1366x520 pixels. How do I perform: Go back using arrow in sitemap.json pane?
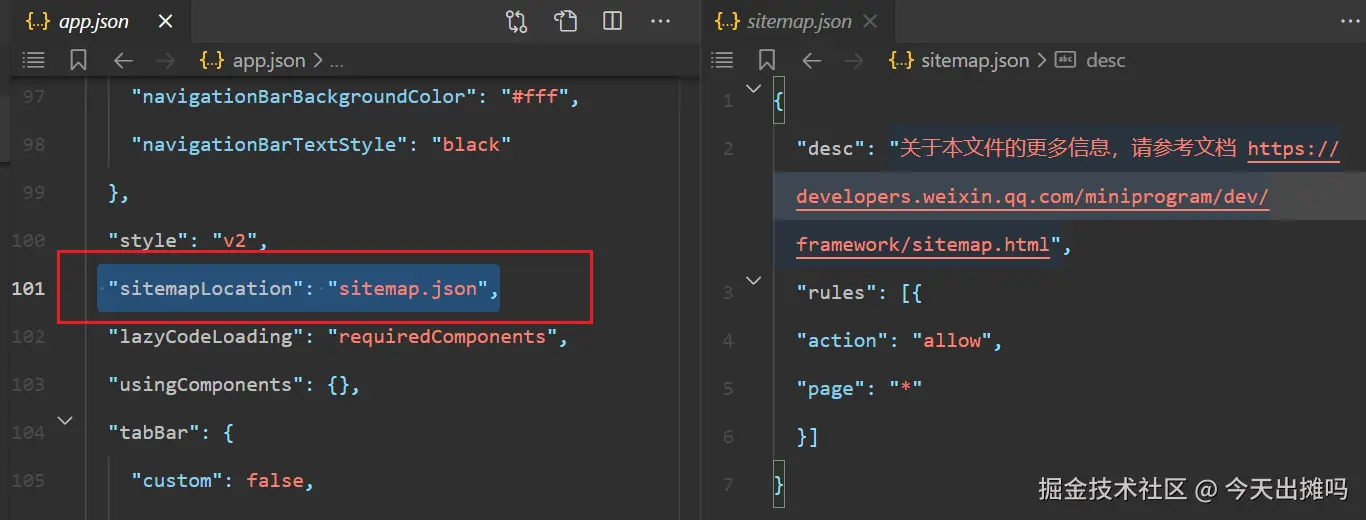point(812,61)
